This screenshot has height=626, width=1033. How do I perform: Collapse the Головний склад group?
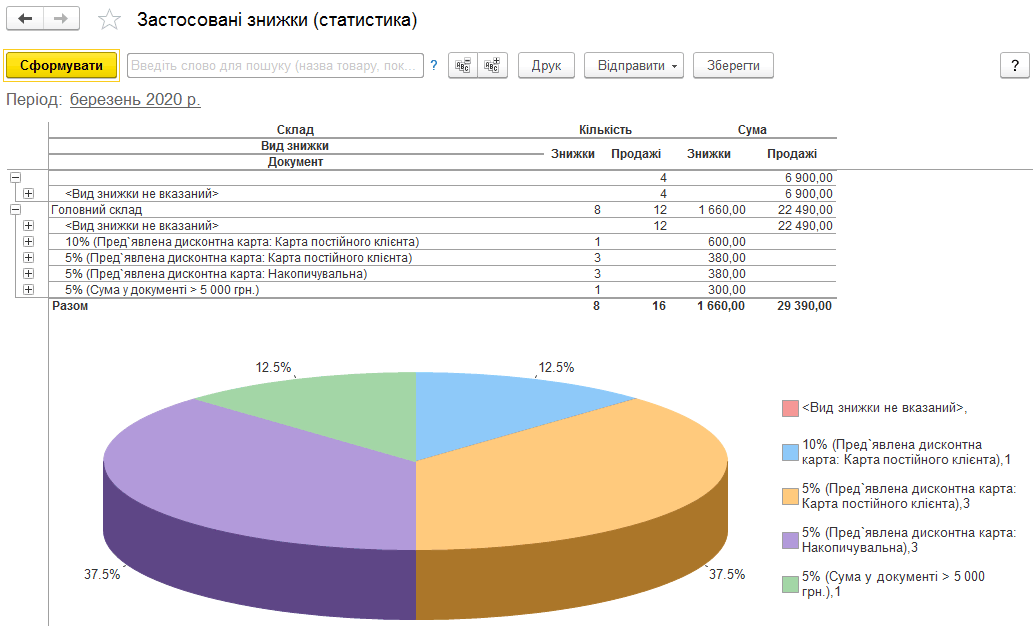[15, 210]
